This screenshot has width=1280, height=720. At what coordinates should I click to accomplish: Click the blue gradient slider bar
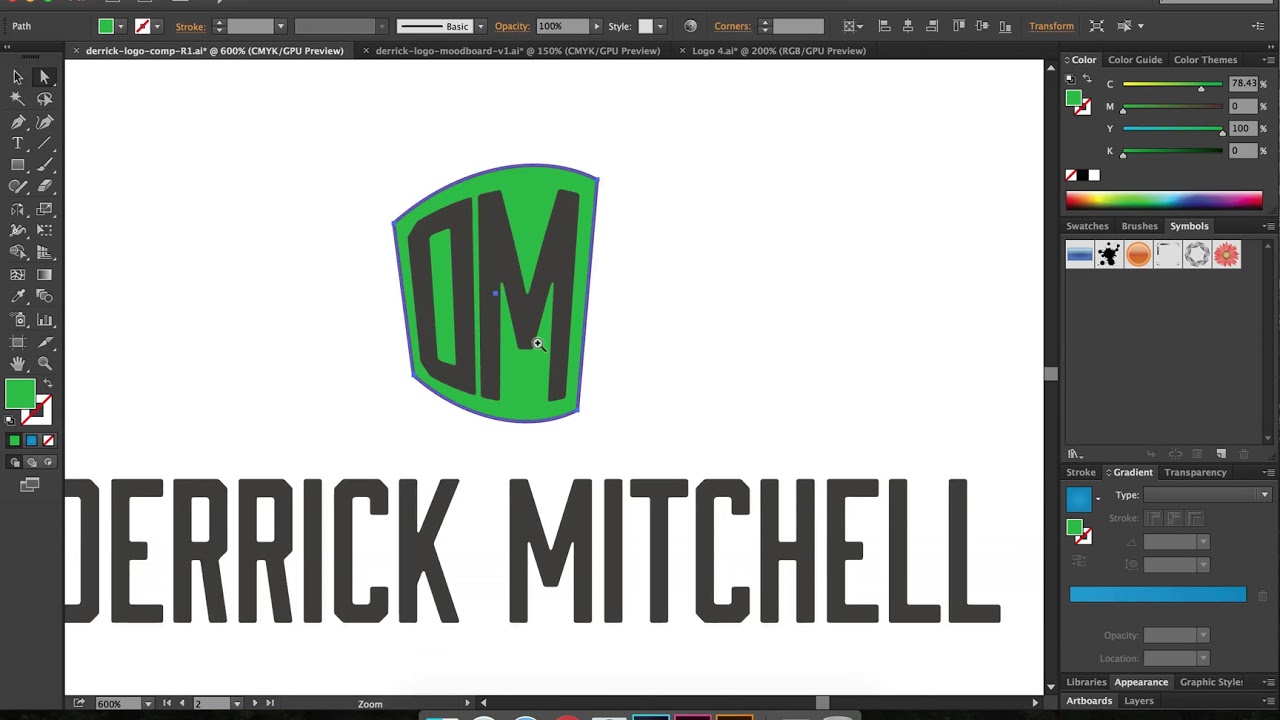pyautogui.click(x=1158, y=595)
